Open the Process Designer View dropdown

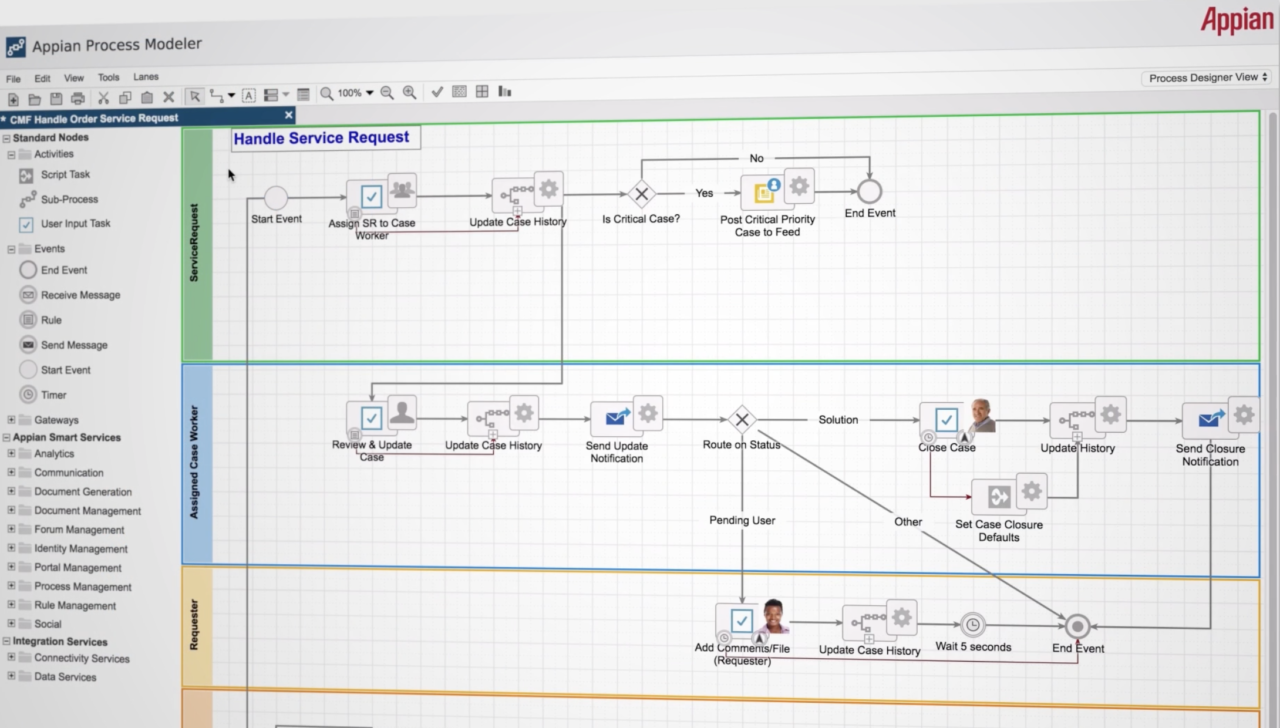(x=1208, y=77)
